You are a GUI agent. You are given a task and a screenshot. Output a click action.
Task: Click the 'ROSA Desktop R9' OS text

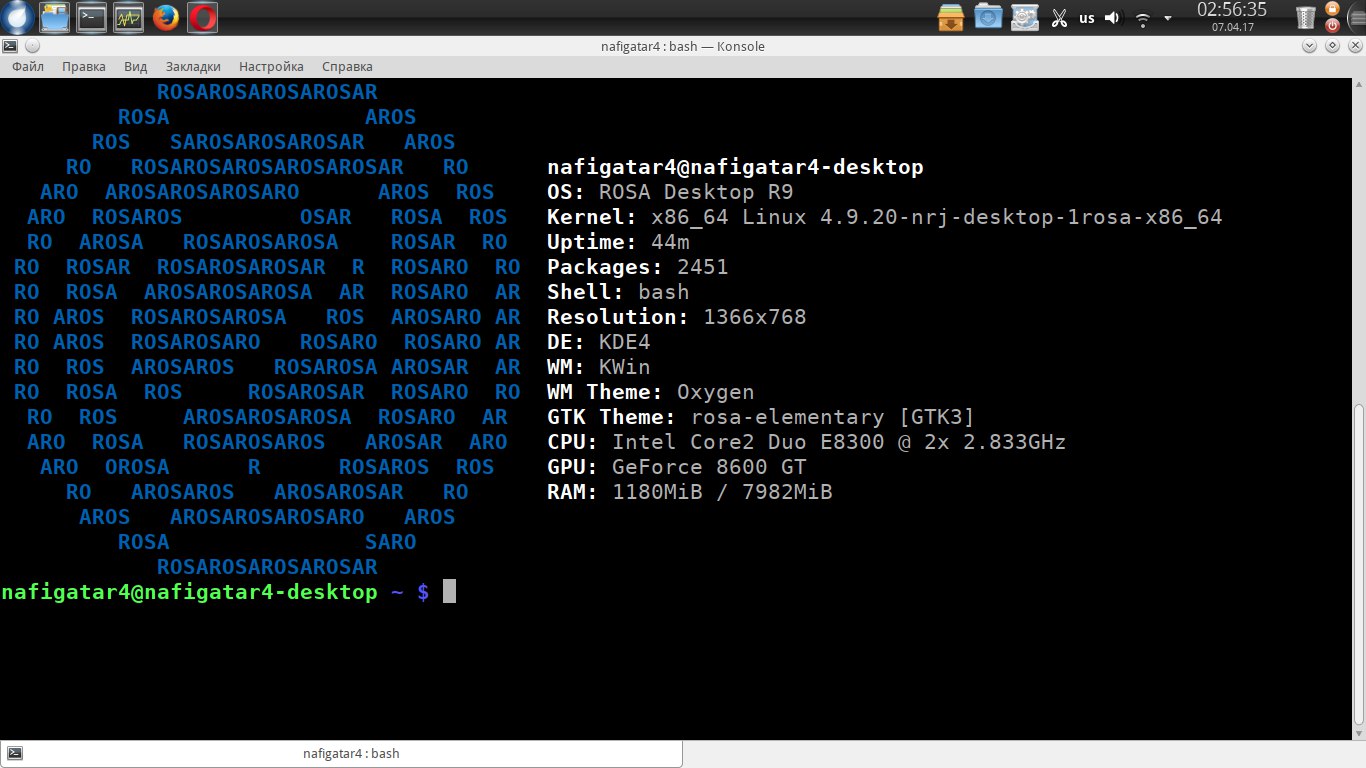coord(696,192)
